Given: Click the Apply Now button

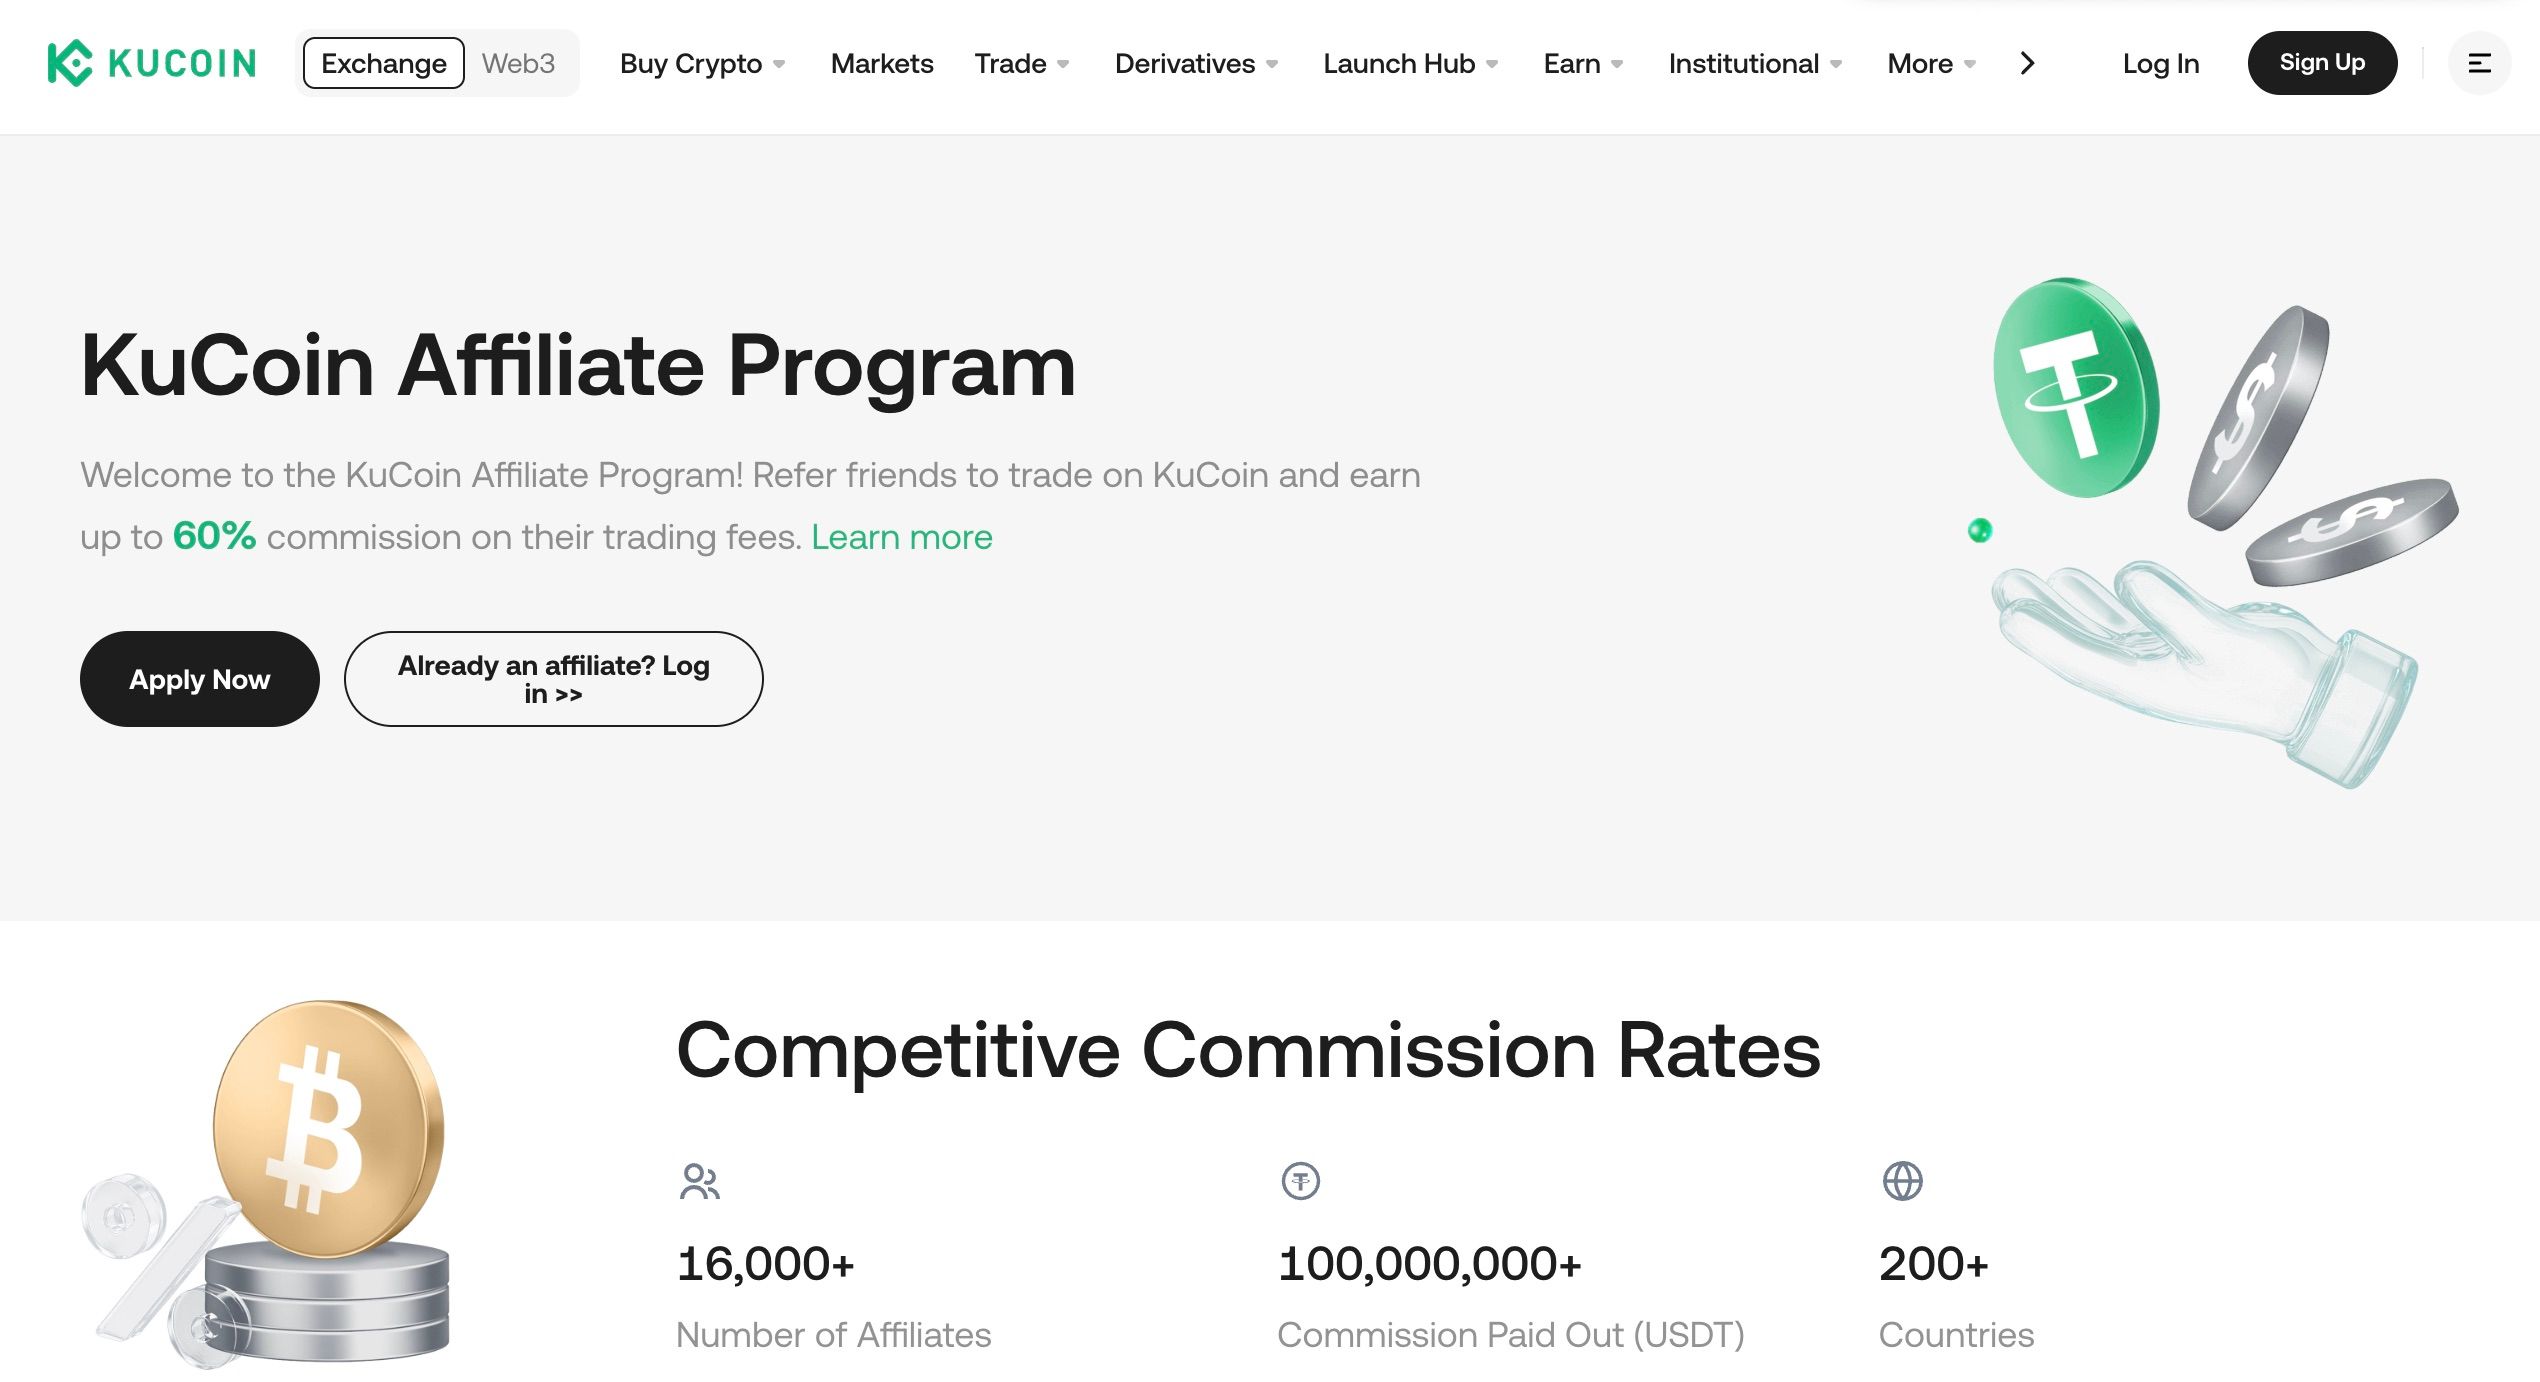Looking at the screenshot, I should 198,679.
